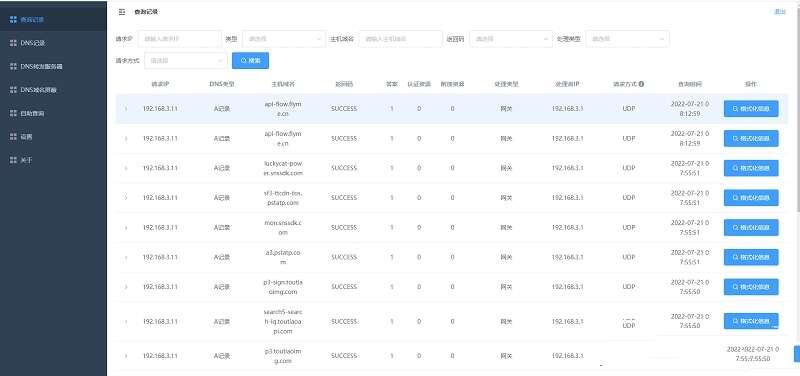Click the luckycat-power.snssdk.com hostname cell

pos(283,168)
